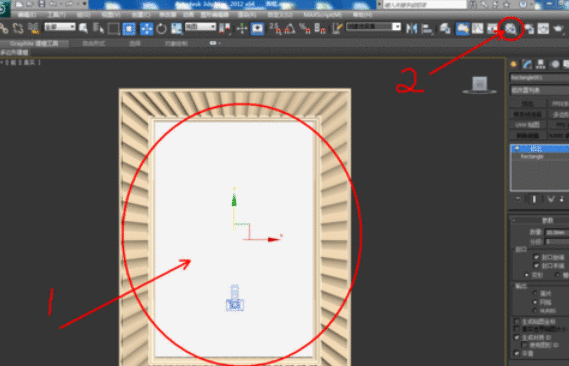This screenshot has width=569, height=366.
Task: Open the Create command panel tab
Action: [513, 65]
